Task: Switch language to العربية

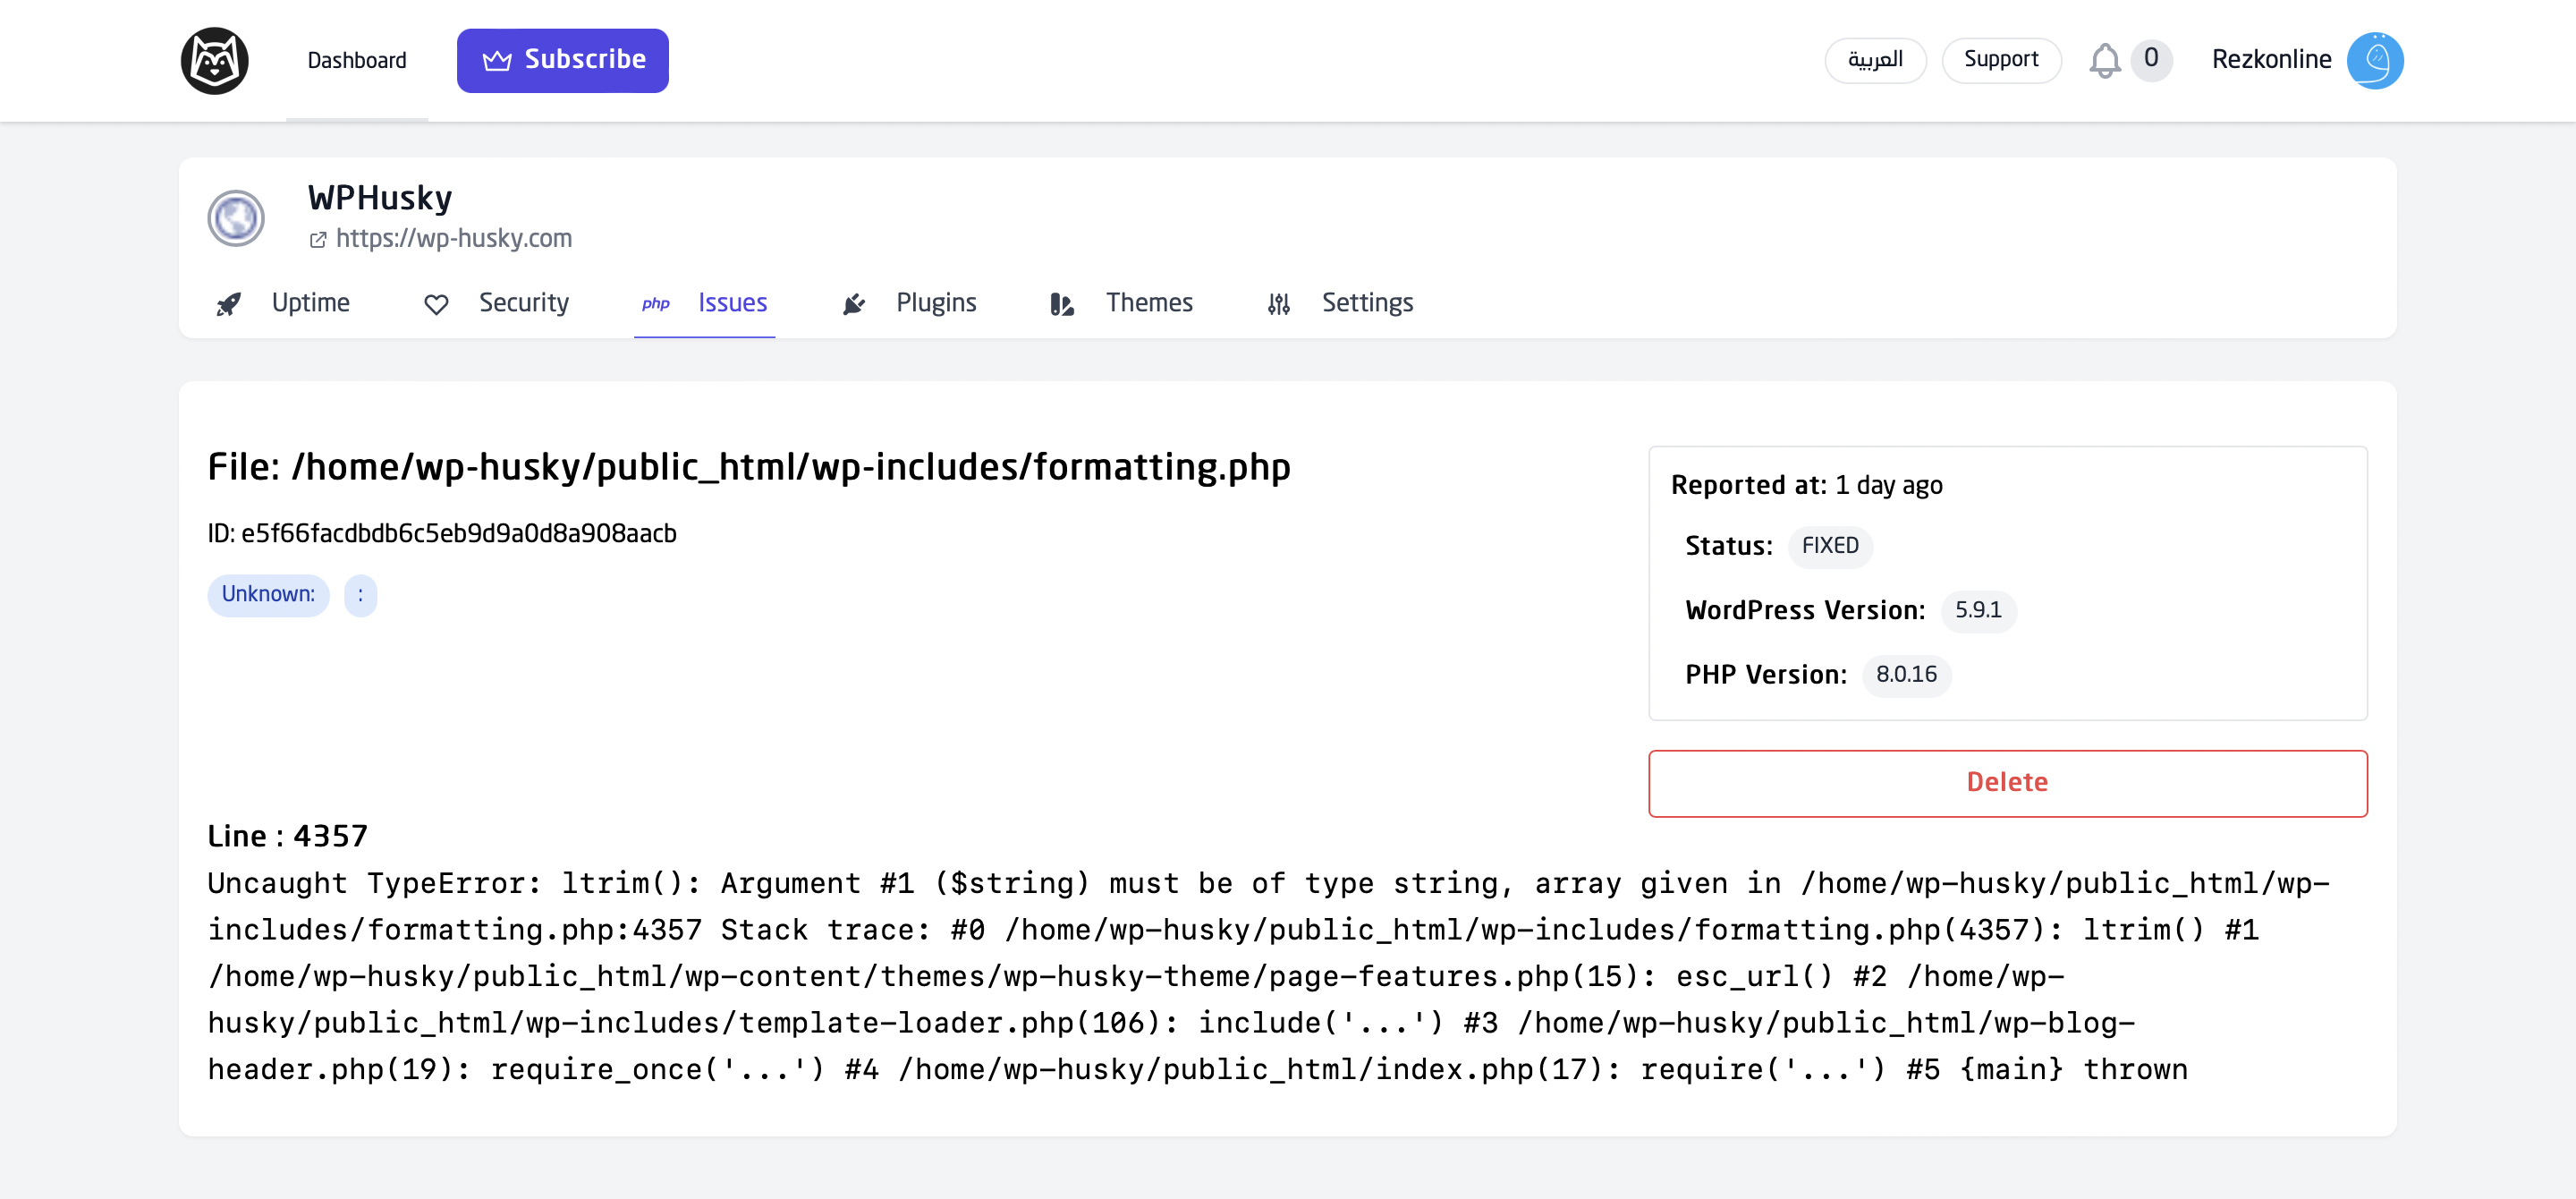Action: point(1874,60)
